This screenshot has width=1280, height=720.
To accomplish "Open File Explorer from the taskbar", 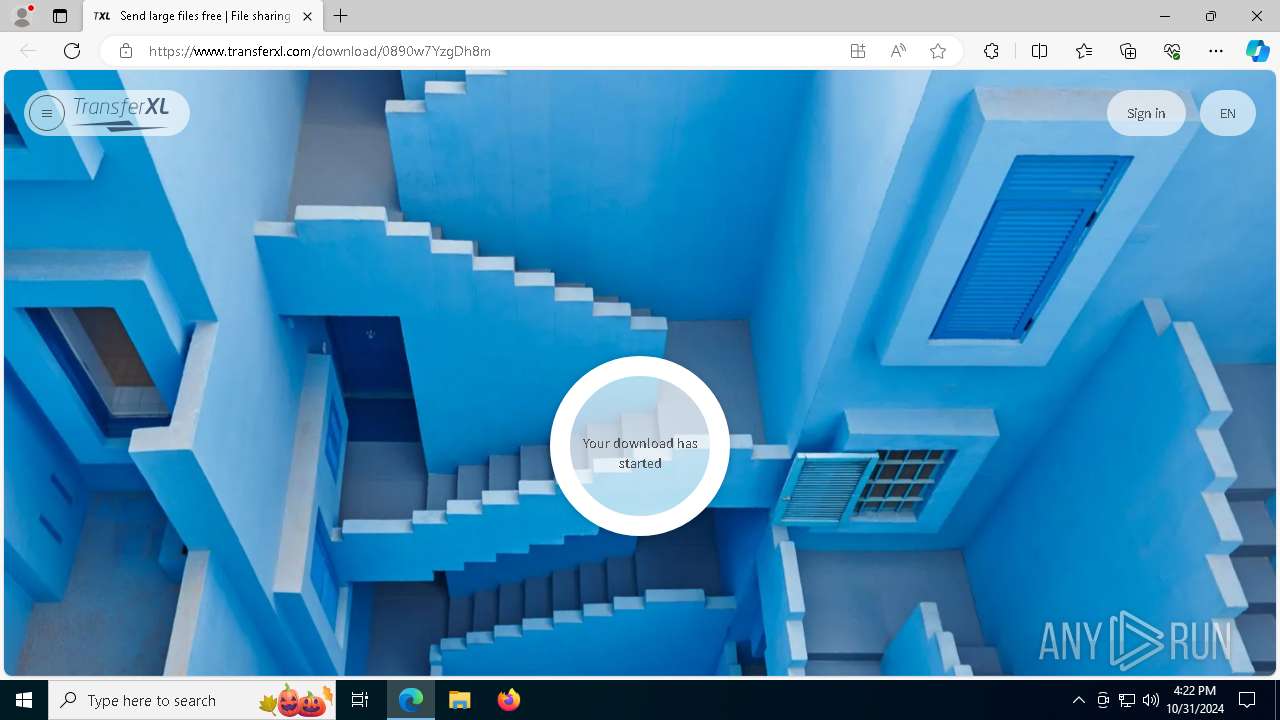I will point(459,700).
